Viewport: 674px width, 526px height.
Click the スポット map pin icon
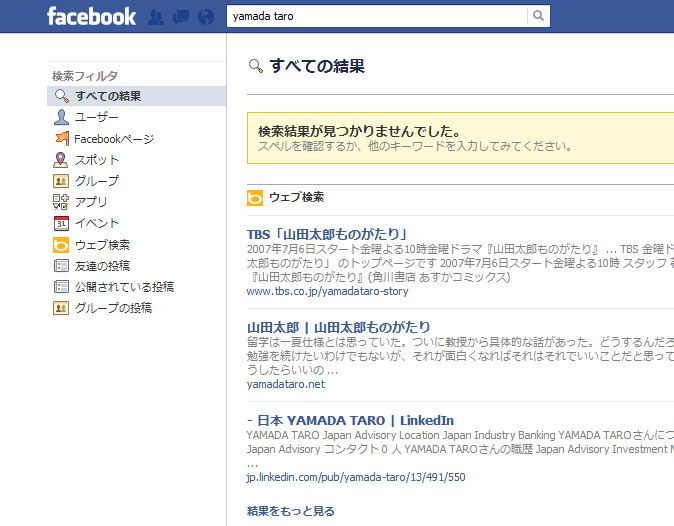coord(61,160)
